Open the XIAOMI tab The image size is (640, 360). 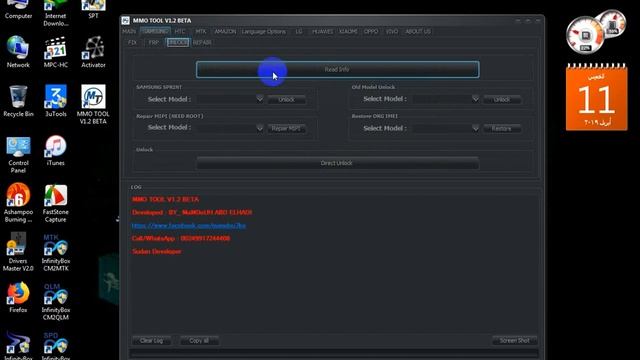[348, 31]
